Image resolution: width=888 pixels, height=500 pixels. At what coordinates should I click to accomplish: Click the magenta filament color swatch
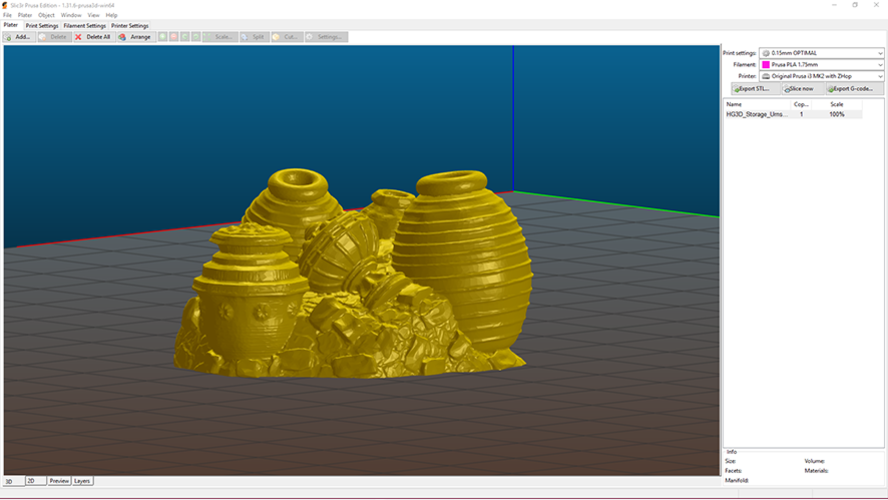tap(766, 65)
